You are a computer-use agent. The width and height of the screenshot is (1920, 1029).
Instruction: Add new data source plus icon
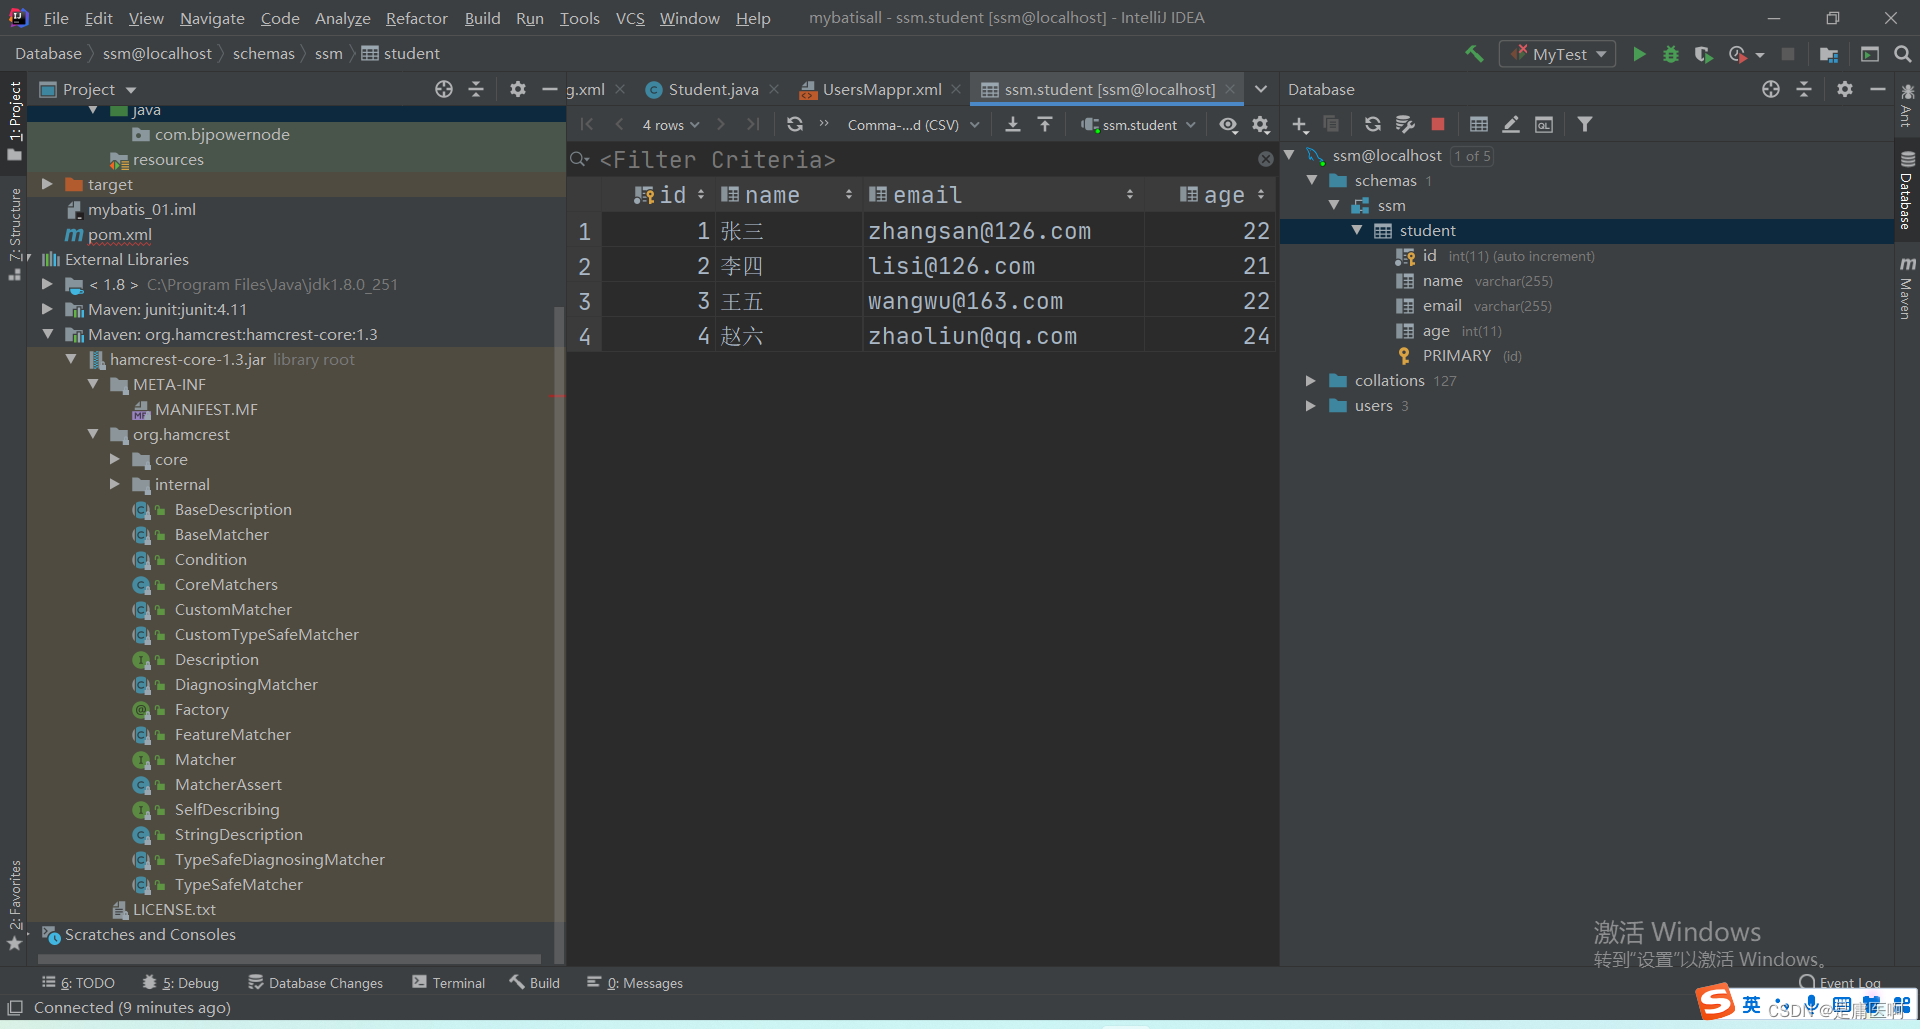coord(1300,124)
